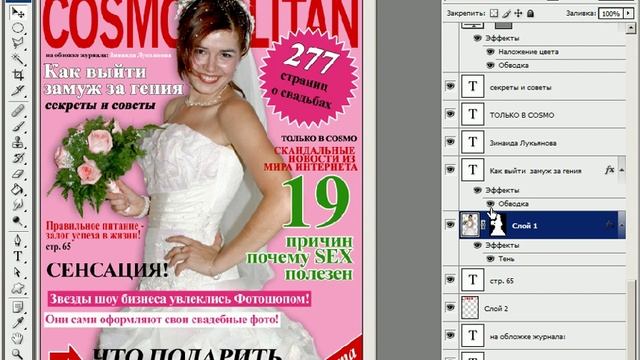Select Слой 1 layer mask thumbnail
Screen dimensions: 640x360
tap(497, 224)
